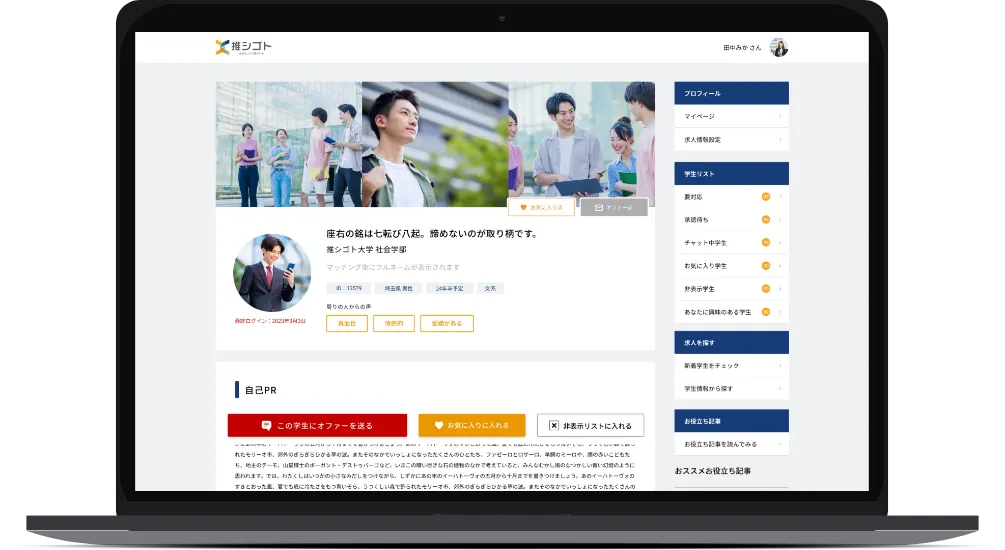This screenshot has height=550, width=1005.
Task: Click the 真面目 trait tag
Action: tap(347, 324)
